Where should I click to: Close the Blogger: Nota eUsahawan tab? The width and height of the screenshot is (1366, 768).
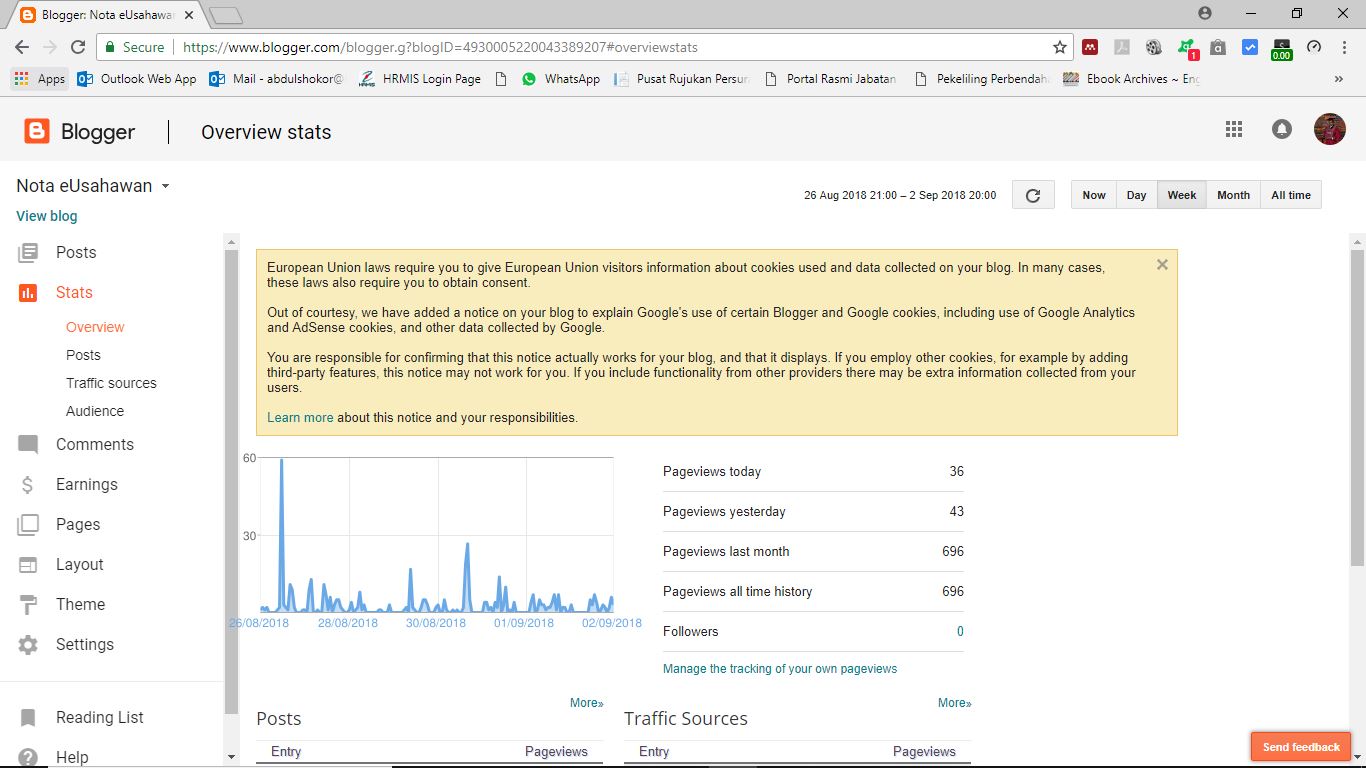click(x=189, y=15)
